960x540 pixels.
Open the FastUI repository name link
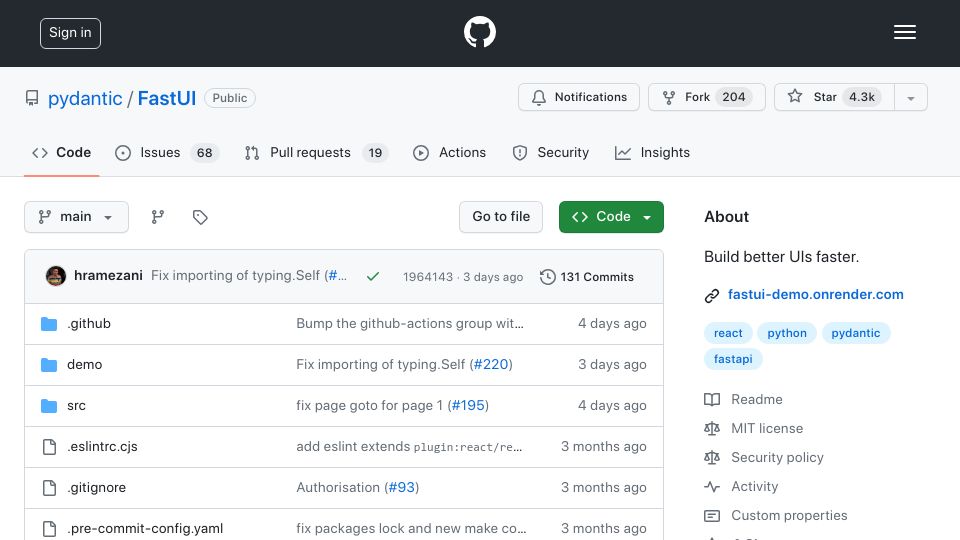[167, 99]
